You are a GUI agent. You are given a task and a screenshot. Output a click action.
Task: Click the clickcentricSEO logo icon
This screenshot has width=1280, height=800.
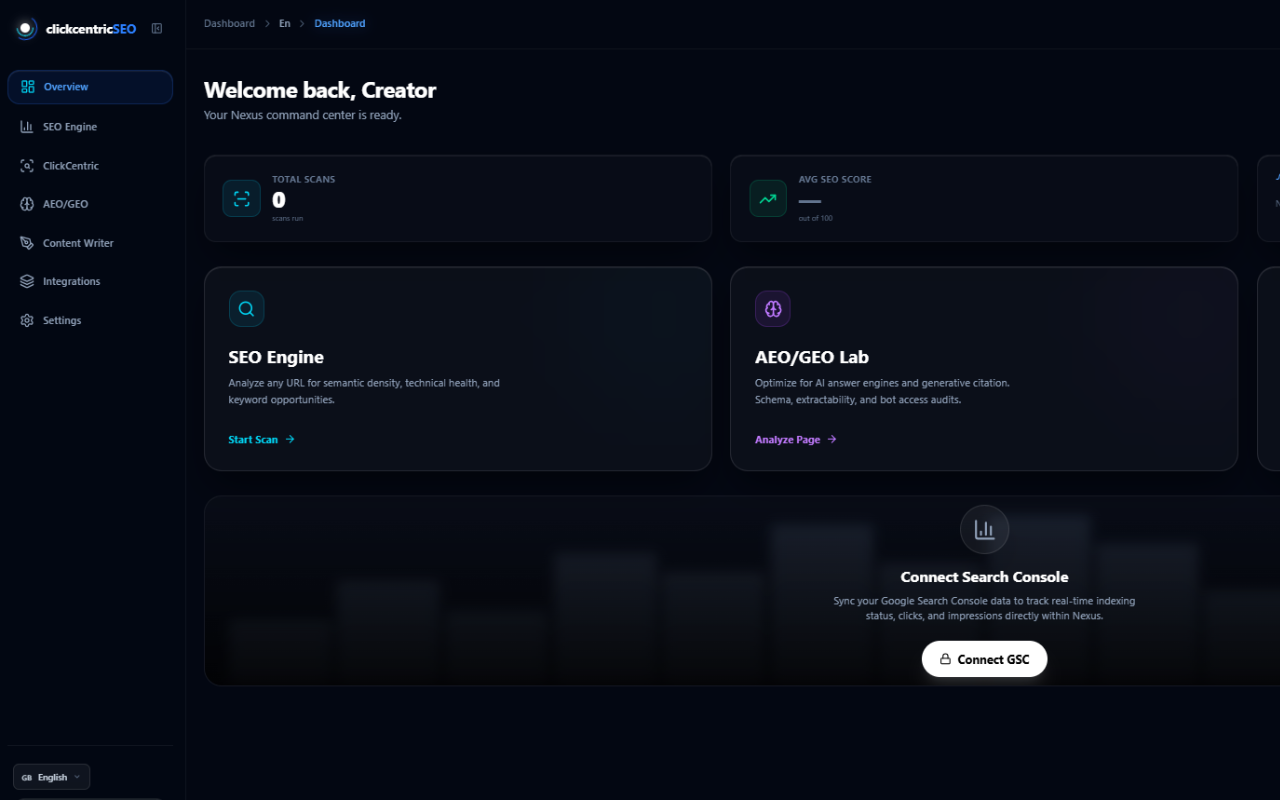coord(27,29)
